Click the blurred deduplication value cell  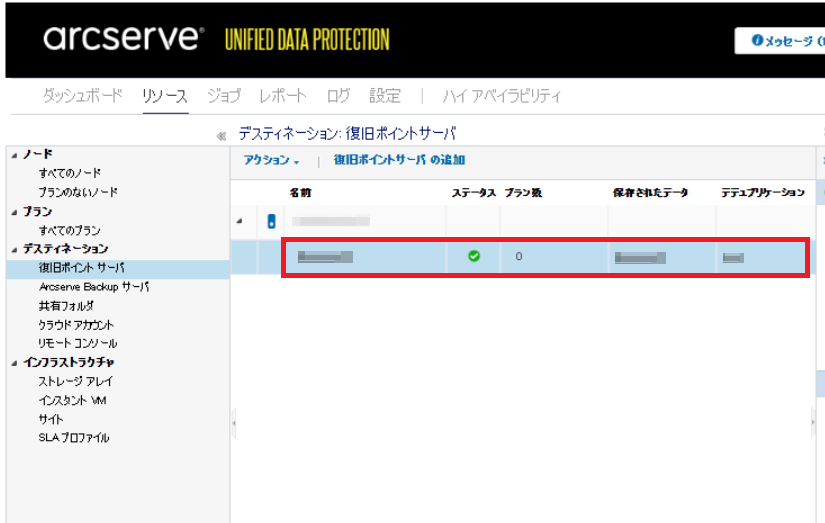[733, 257]
